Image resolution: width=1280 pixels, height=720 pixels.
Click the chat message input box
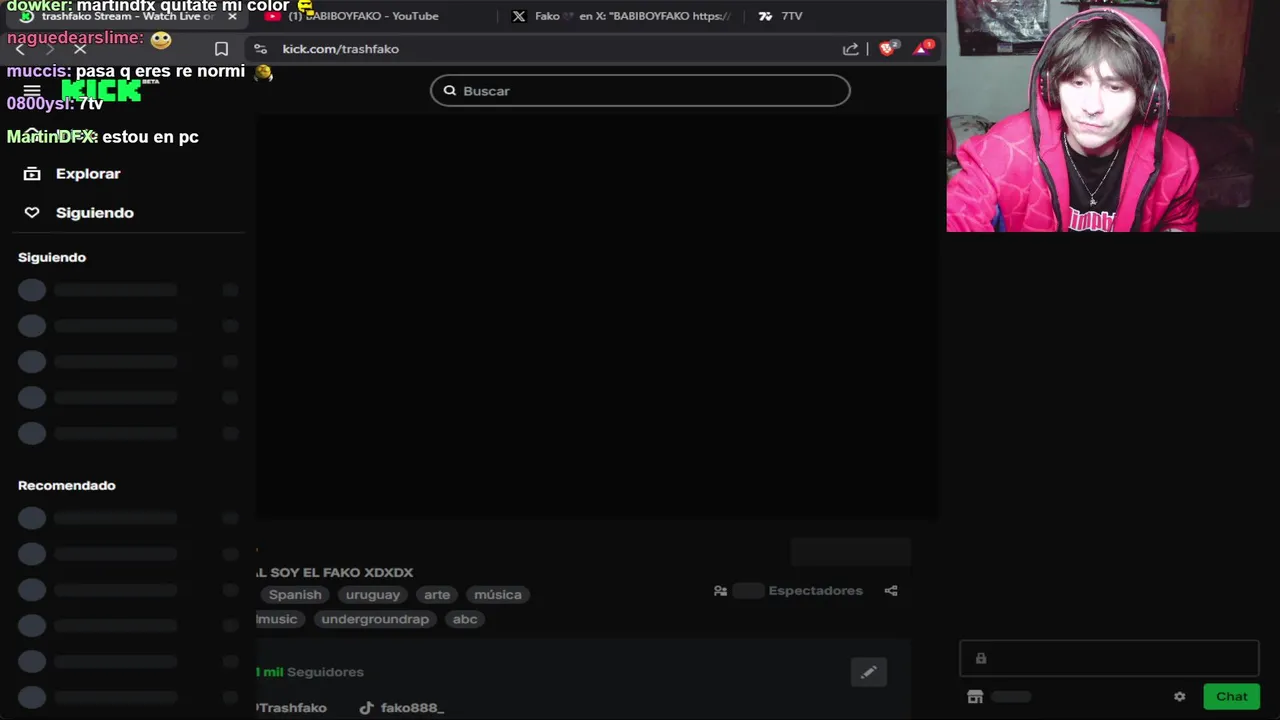[x=1108, y=658]
